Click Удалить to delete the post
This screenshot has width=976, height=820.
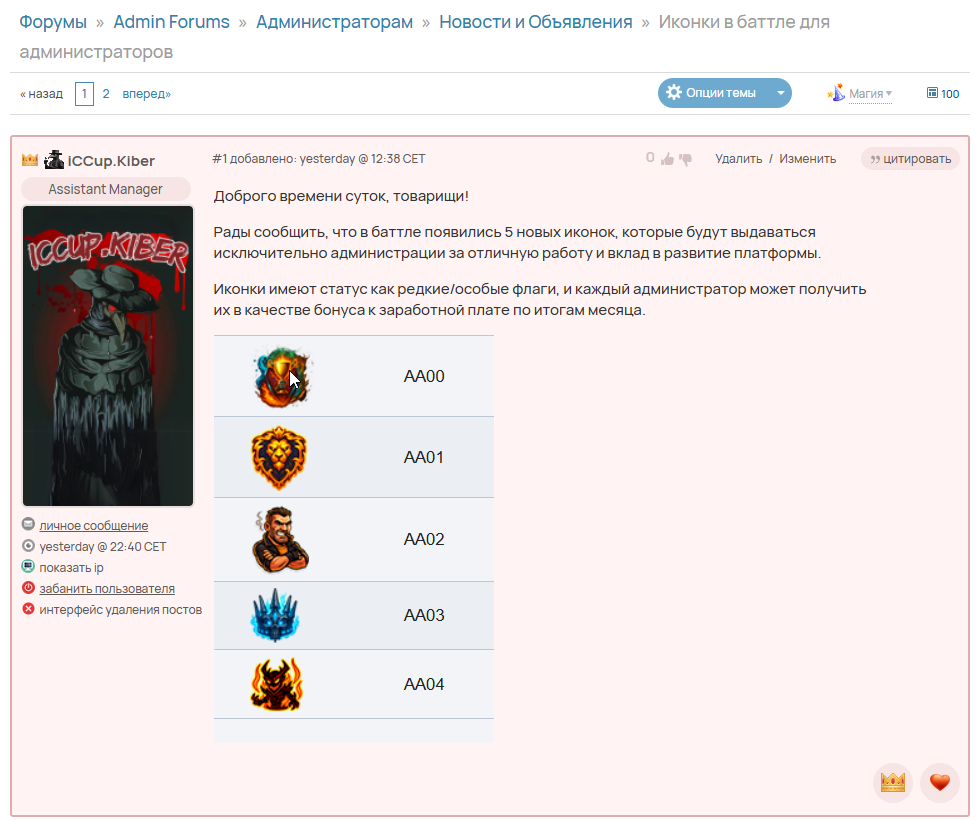tap(738, 159)
